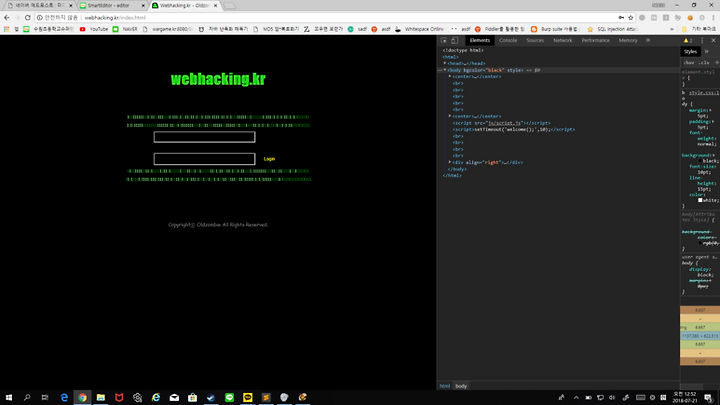
Task: Toggle the :hov element state button
Action: 689,62
